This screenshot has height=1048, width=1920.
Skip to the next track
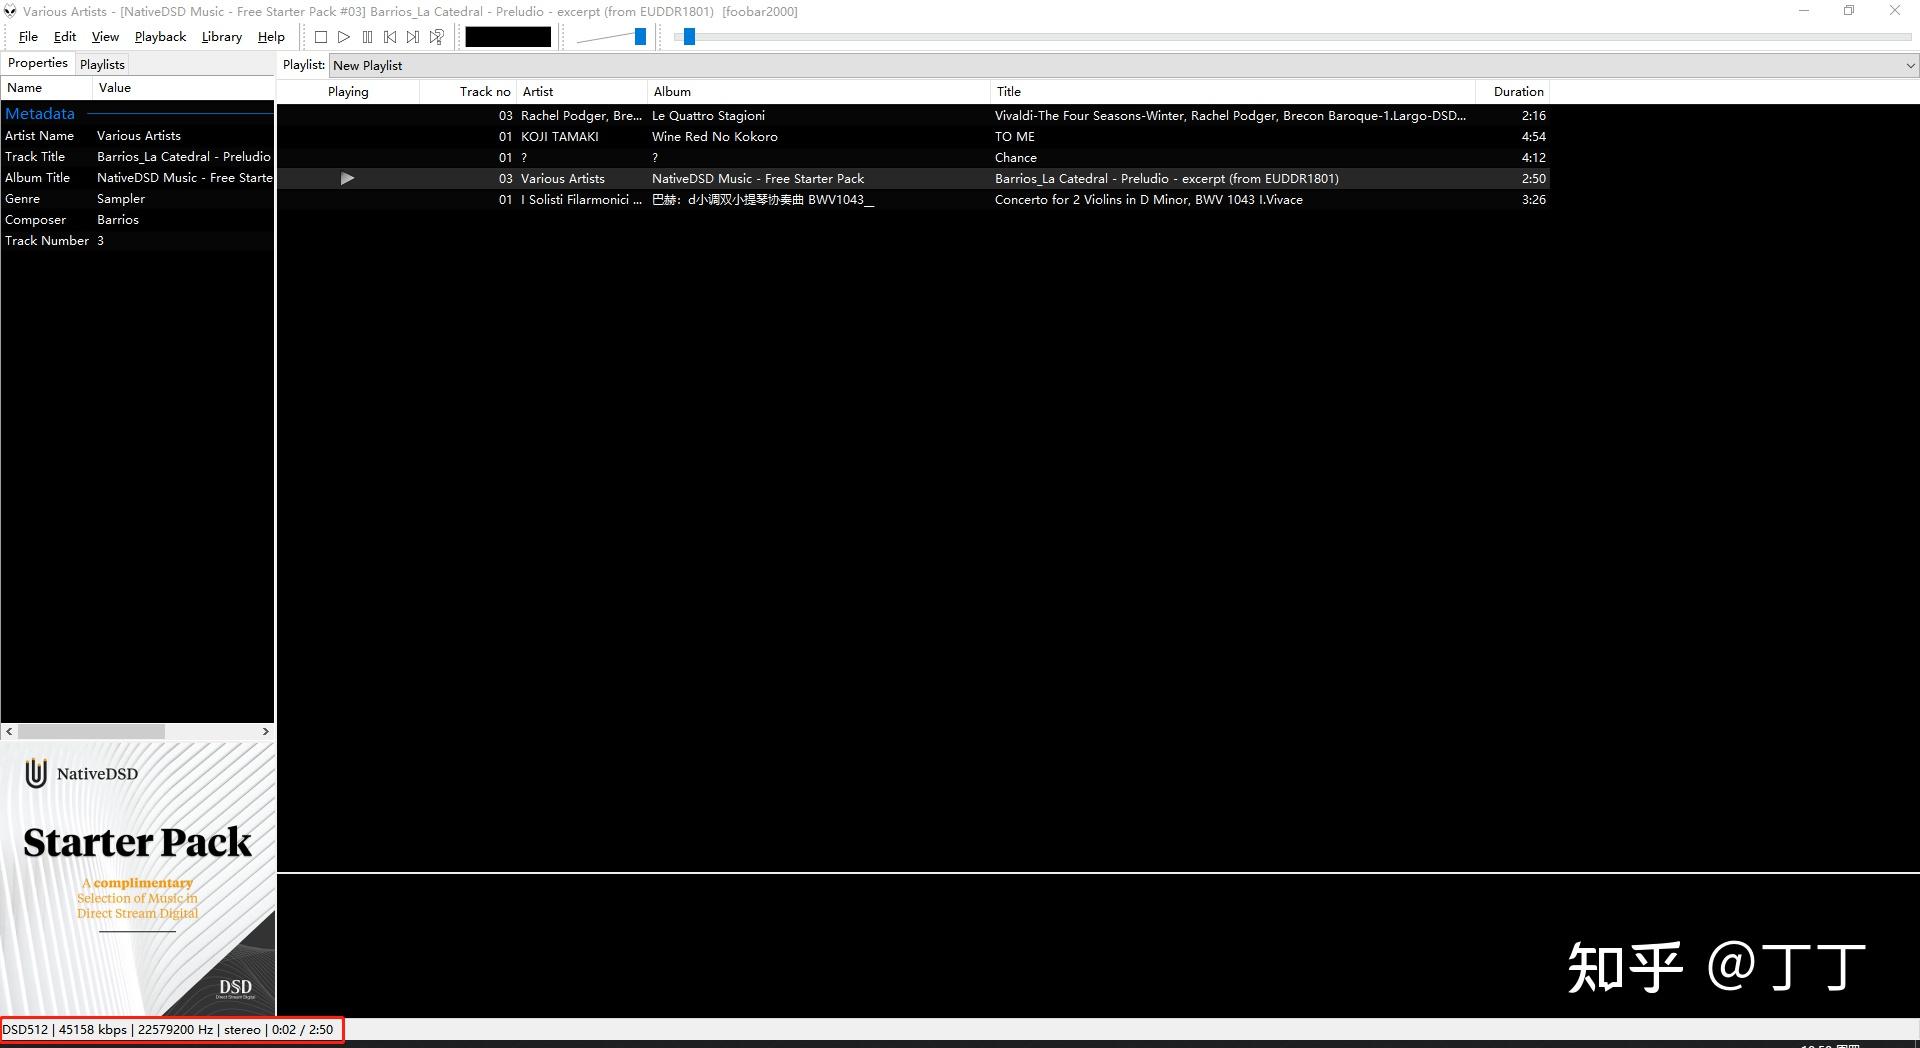(x=413, y=37)
